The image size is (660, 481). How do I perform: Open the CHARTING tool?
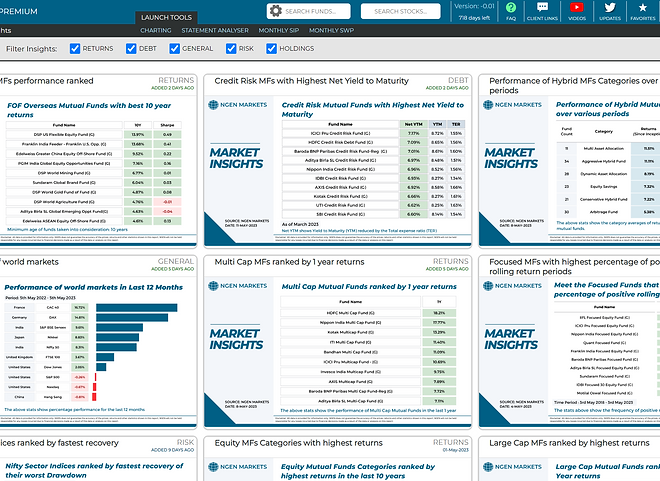tap(156, 30)
